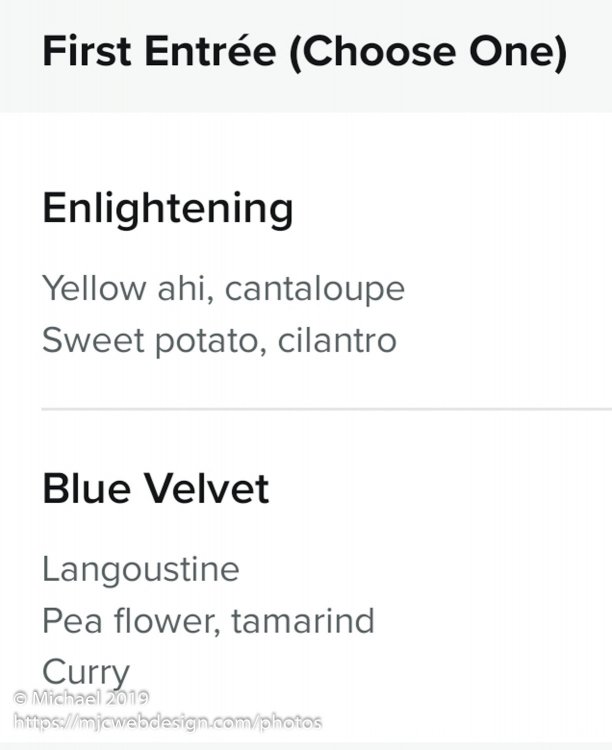The width and height of the screenshot is (612, 750).
Task: Click the Curry ingredient text
Action: tap(86, 673)
